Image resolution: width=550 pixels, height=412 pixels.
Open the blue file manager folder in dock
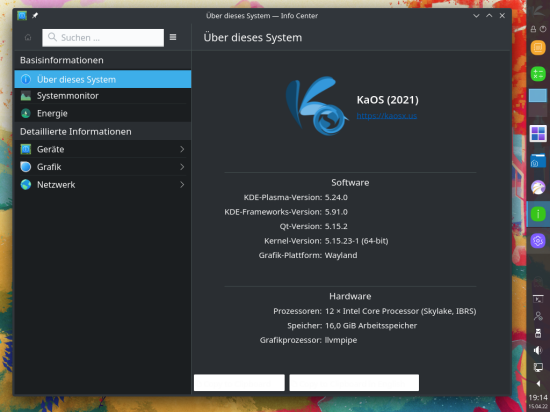pyautogui.click(x=538, y=161)
